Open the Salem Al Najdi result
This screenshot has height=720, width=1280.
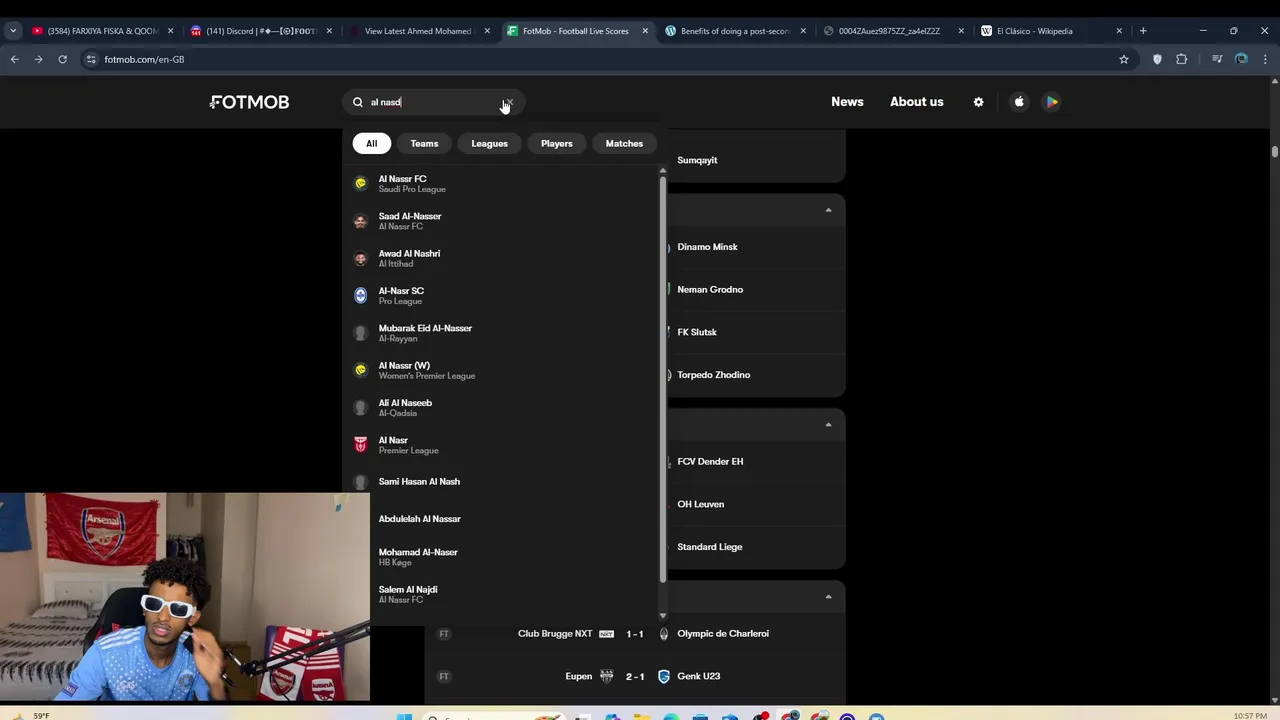coord(513,594)
